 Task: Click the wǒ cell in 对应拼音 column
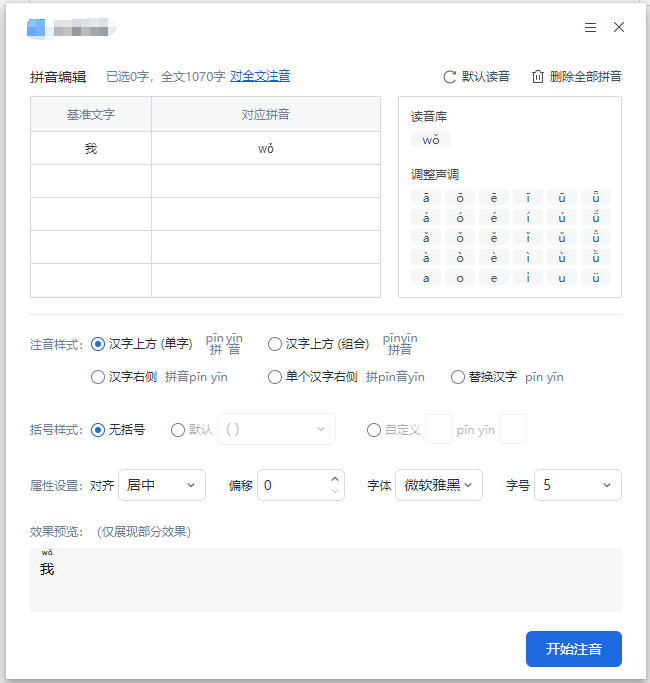tap(266, 148)
